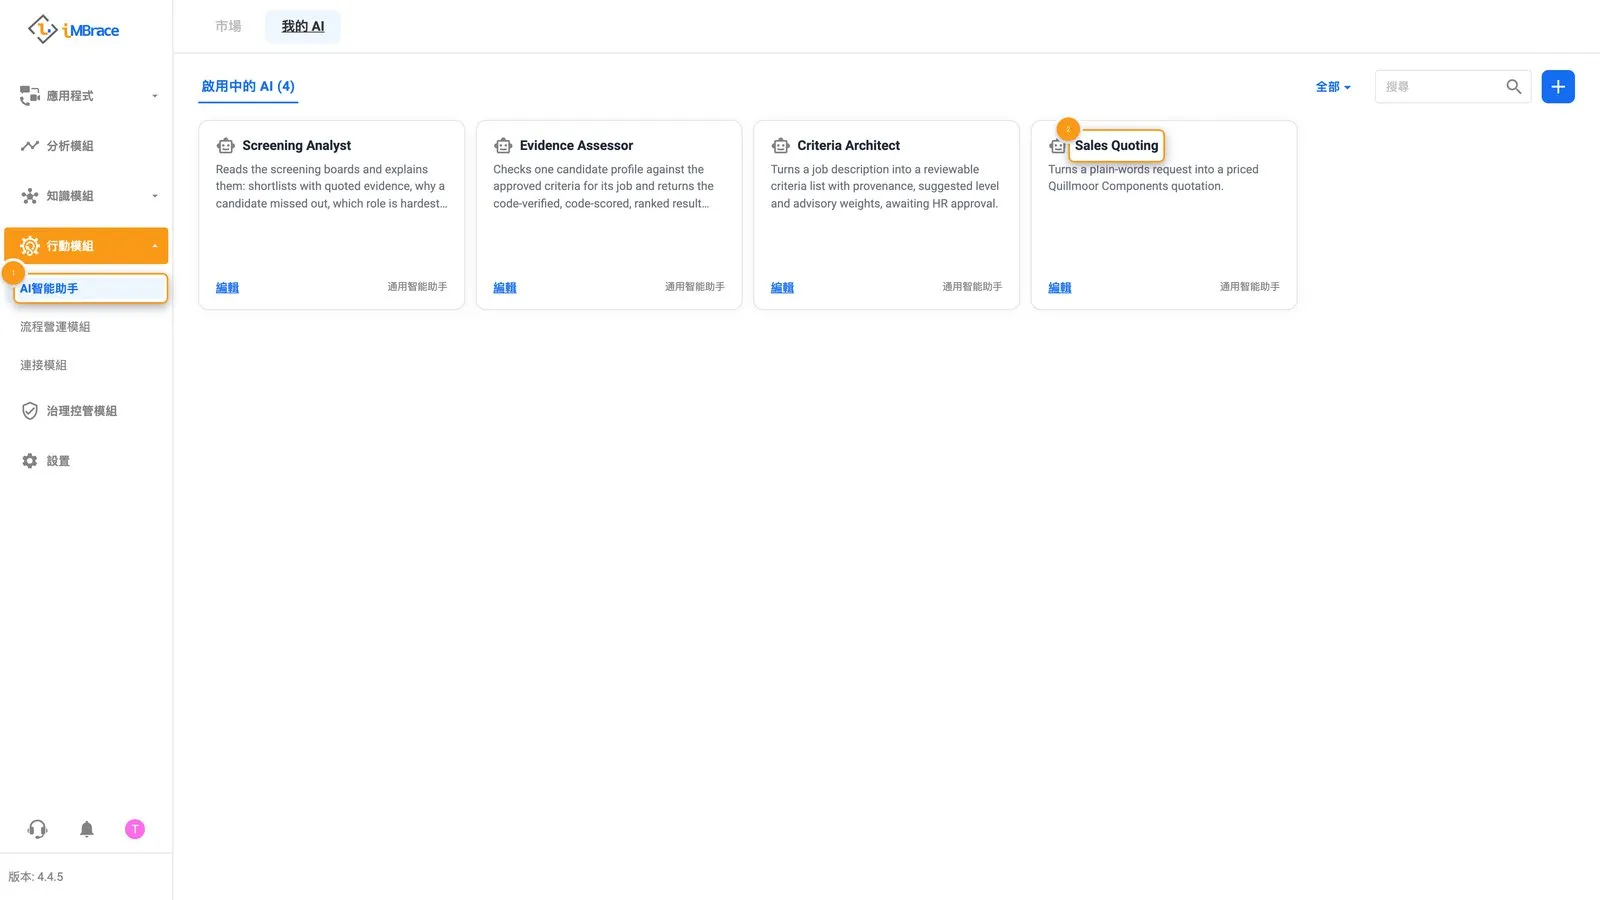This screenshot has height=900, width=1600.
Task: Click the 行動模組 gear icon
Action: (30, 246)
